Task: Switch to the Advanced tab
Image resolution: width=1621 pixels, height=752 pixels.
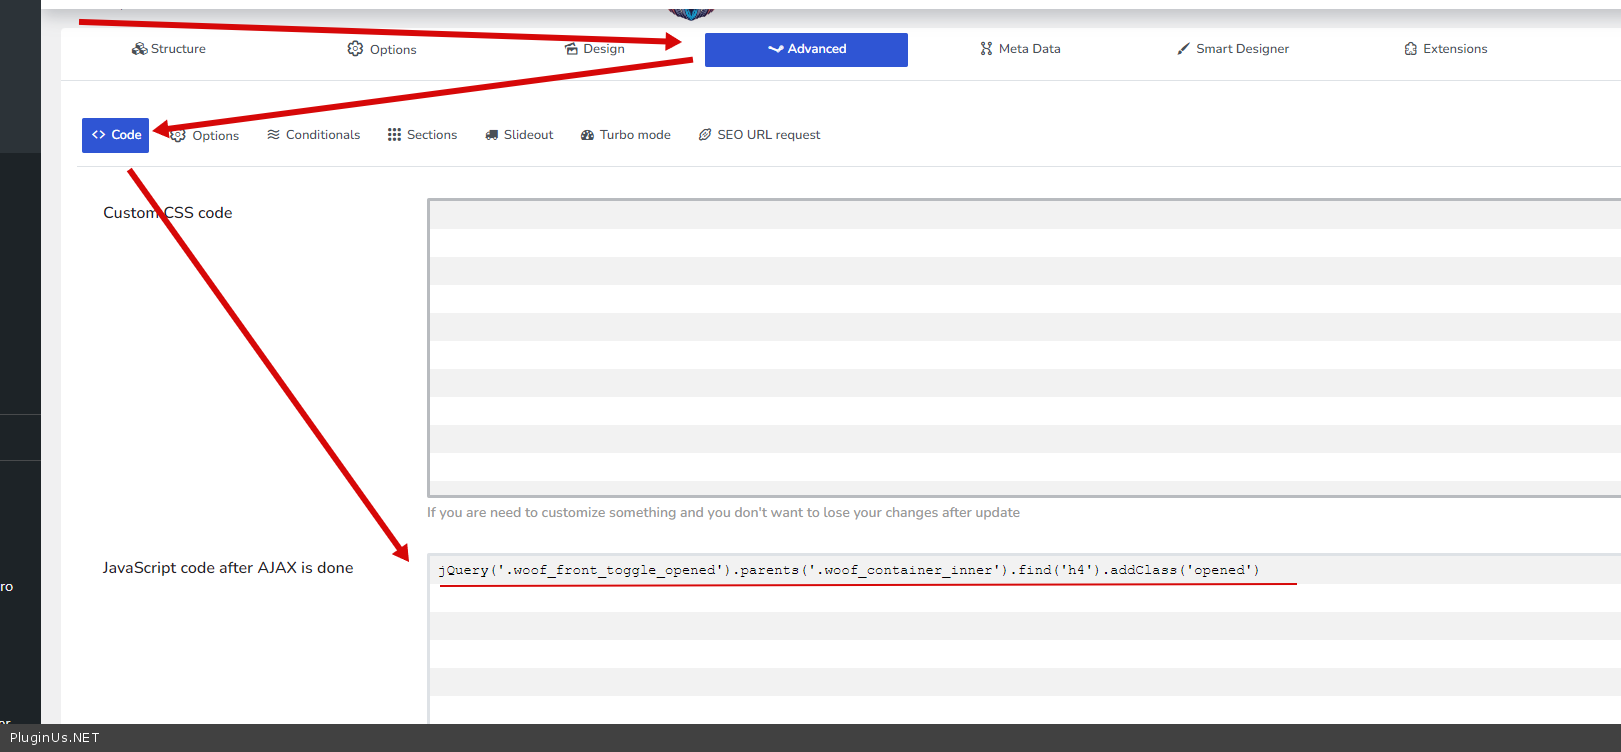Action: pyautogui.click(x=806, y=49)
